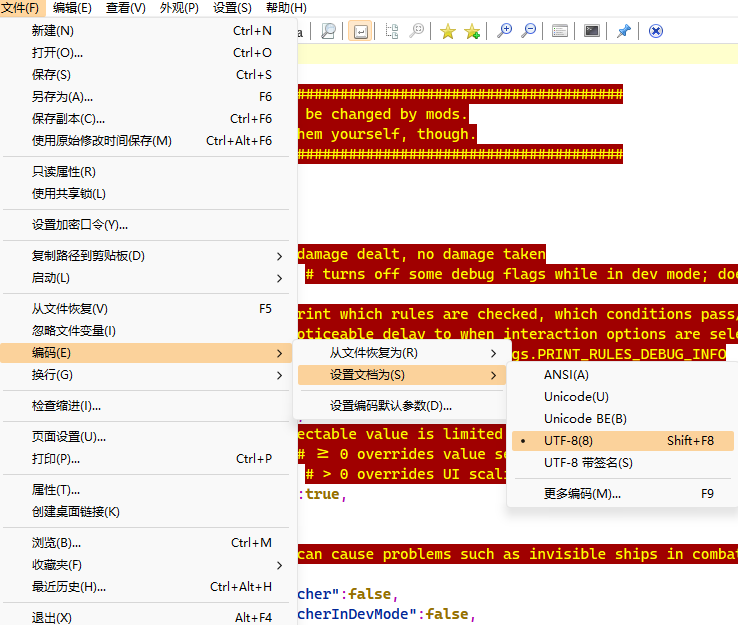738x625 pixels.
Task: Open 属性(T)... menu entry
Action: [146, 490]
